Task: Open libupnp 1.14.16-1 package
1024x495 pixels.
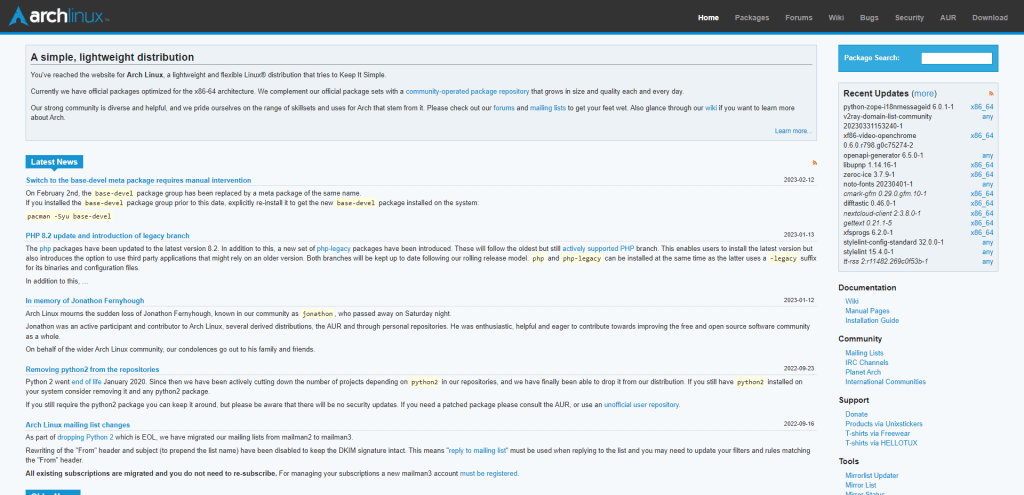Action: point(870,165)
